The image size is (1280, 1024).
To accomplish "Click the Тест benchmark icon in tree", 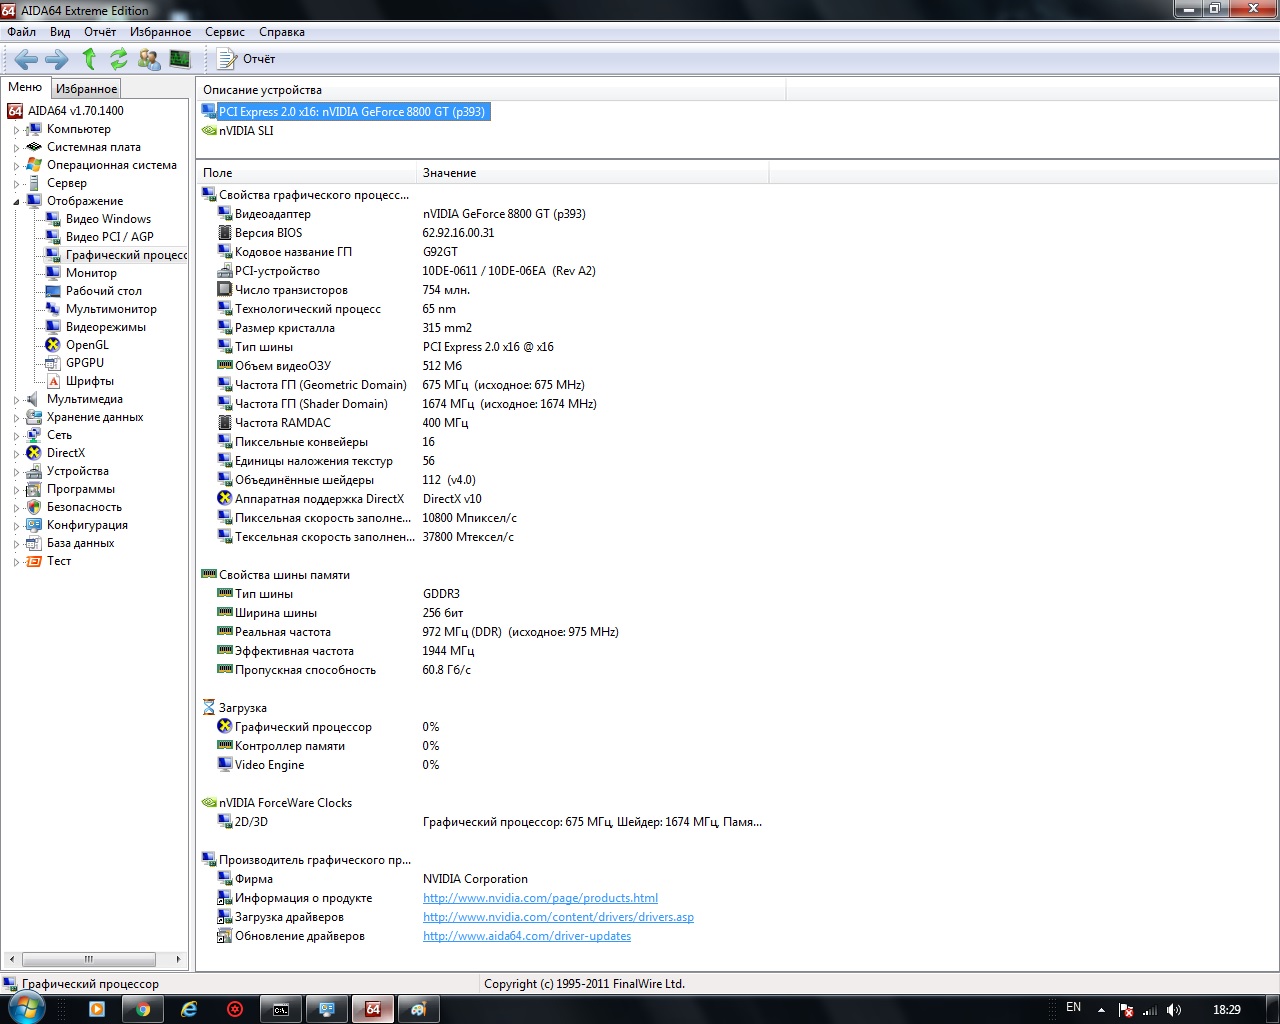I will click(x=34, y=561).
